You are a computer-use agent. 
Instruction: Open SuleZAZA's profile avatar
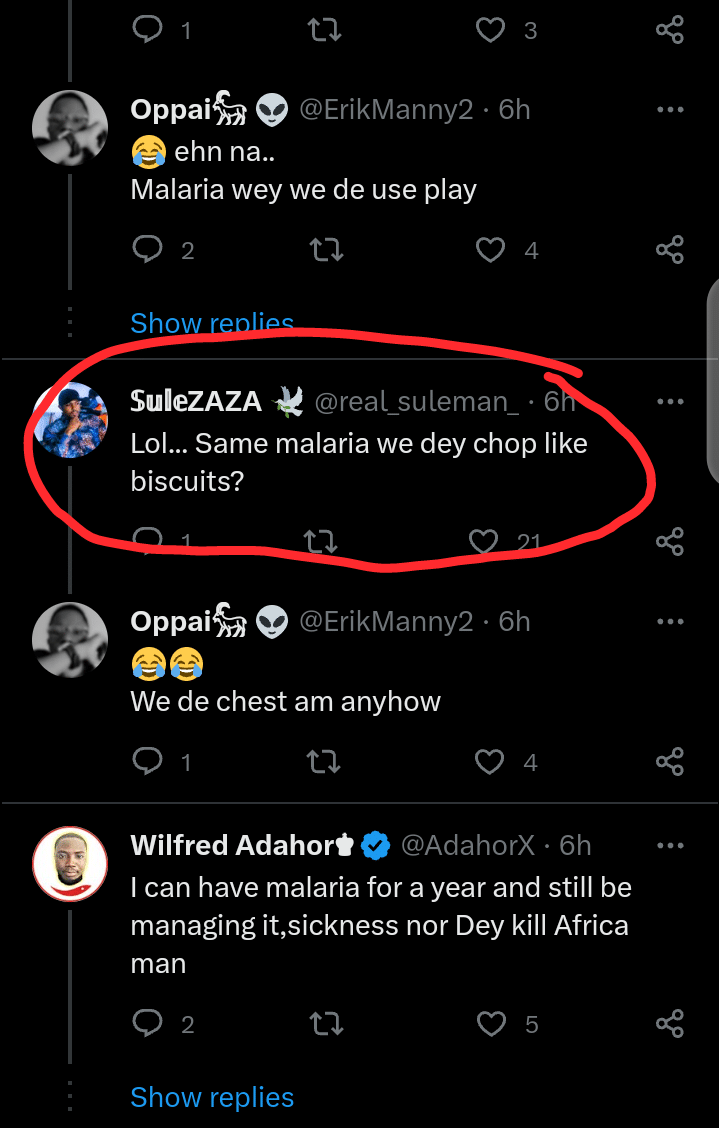[70, 420]
